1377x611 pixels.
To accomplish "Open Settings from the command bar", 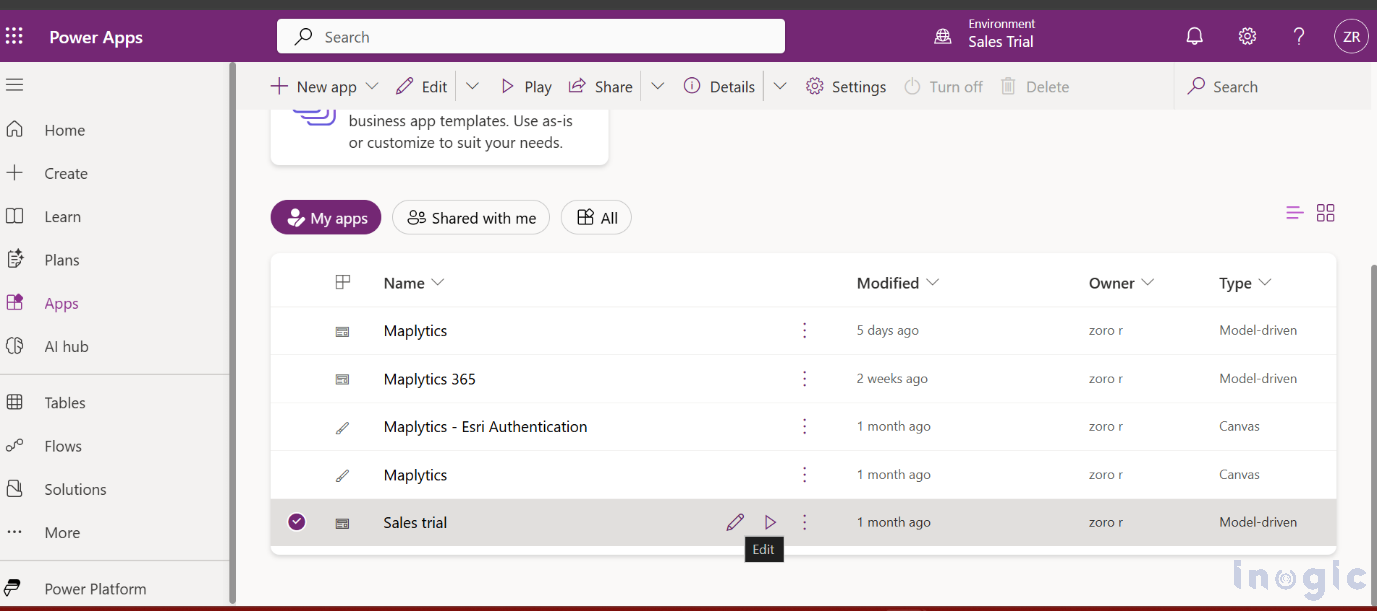I will (x=845, y=86).
